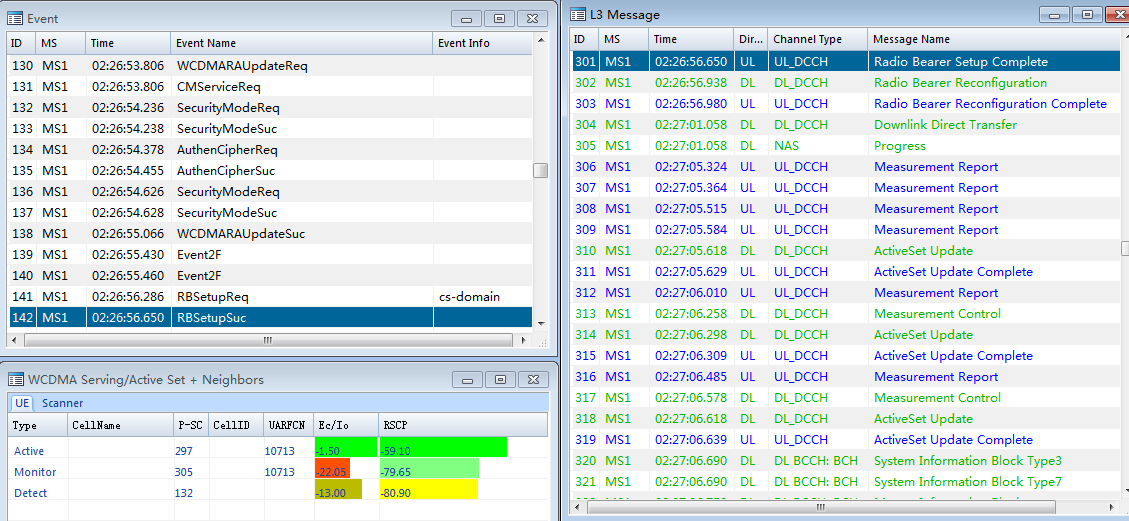Screen dimensions: 1129x521
Task: Select Radio Bearer Setup Complete message
Action: (845, 61)
